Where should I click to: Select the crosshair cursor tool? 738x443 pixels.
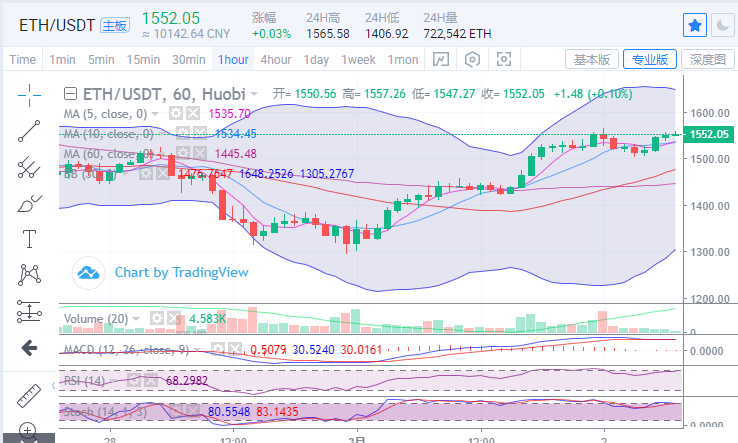pos(29,95)
